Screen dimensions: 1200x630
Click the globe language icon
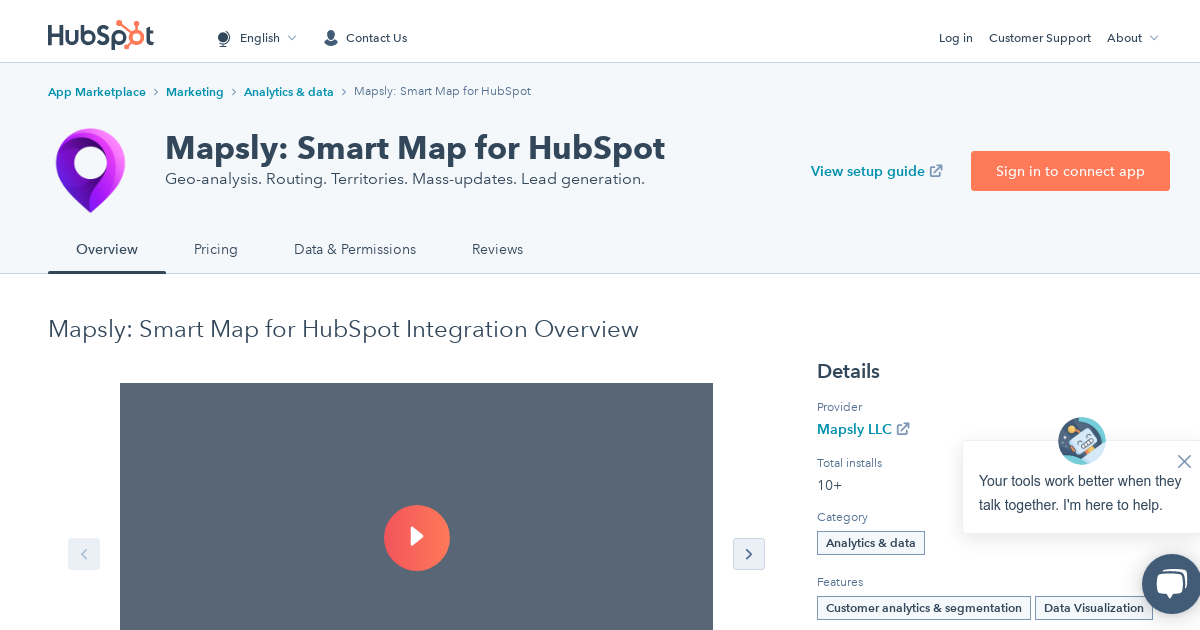point(224,38)
